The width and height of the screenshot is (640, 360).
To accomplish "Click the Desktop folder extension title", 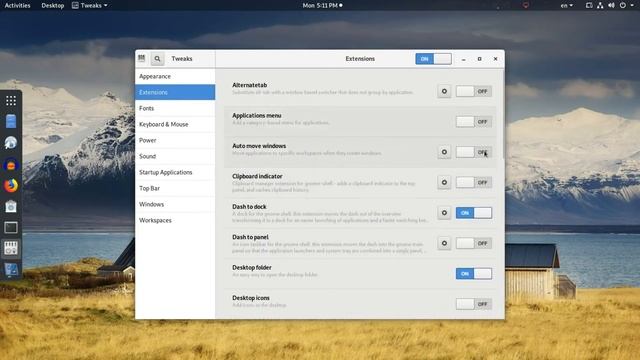I will pos(252,267).
